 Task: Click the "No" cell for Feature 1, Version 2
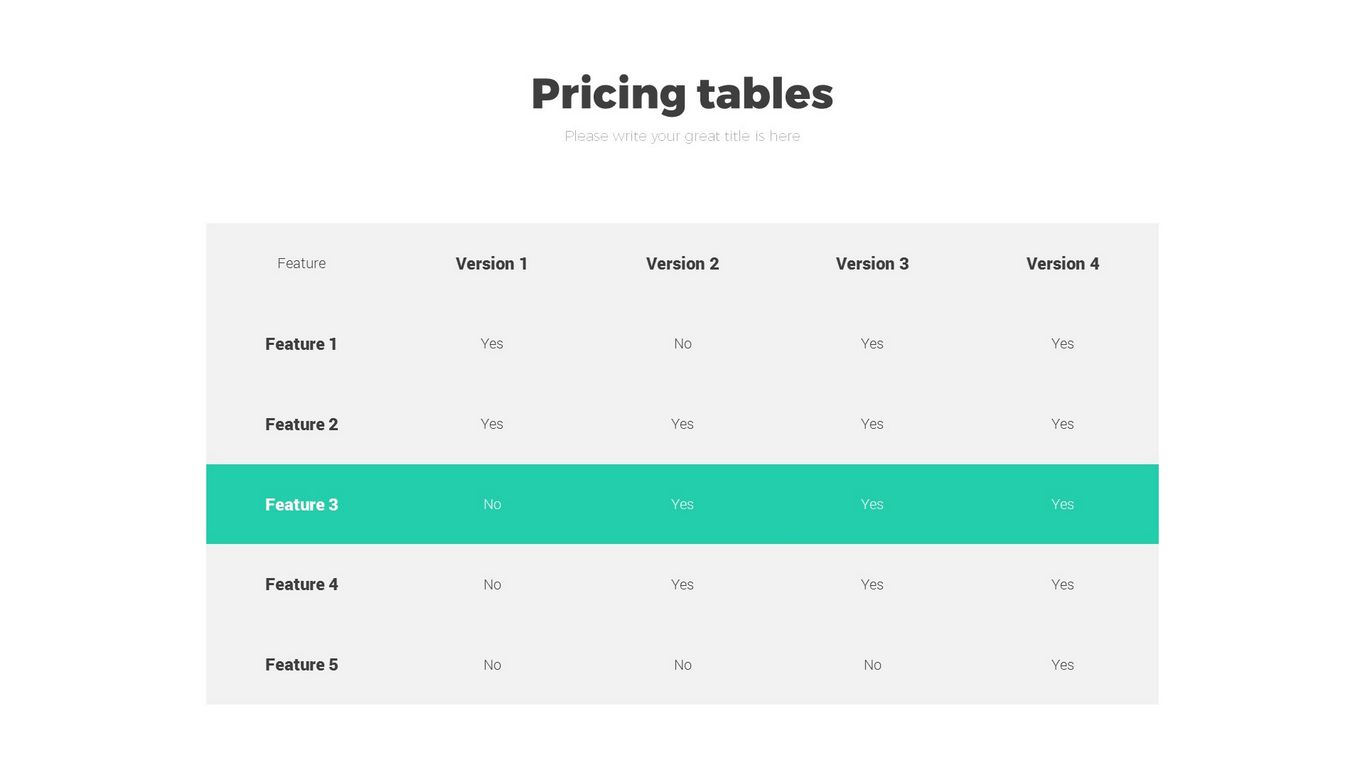682,344
